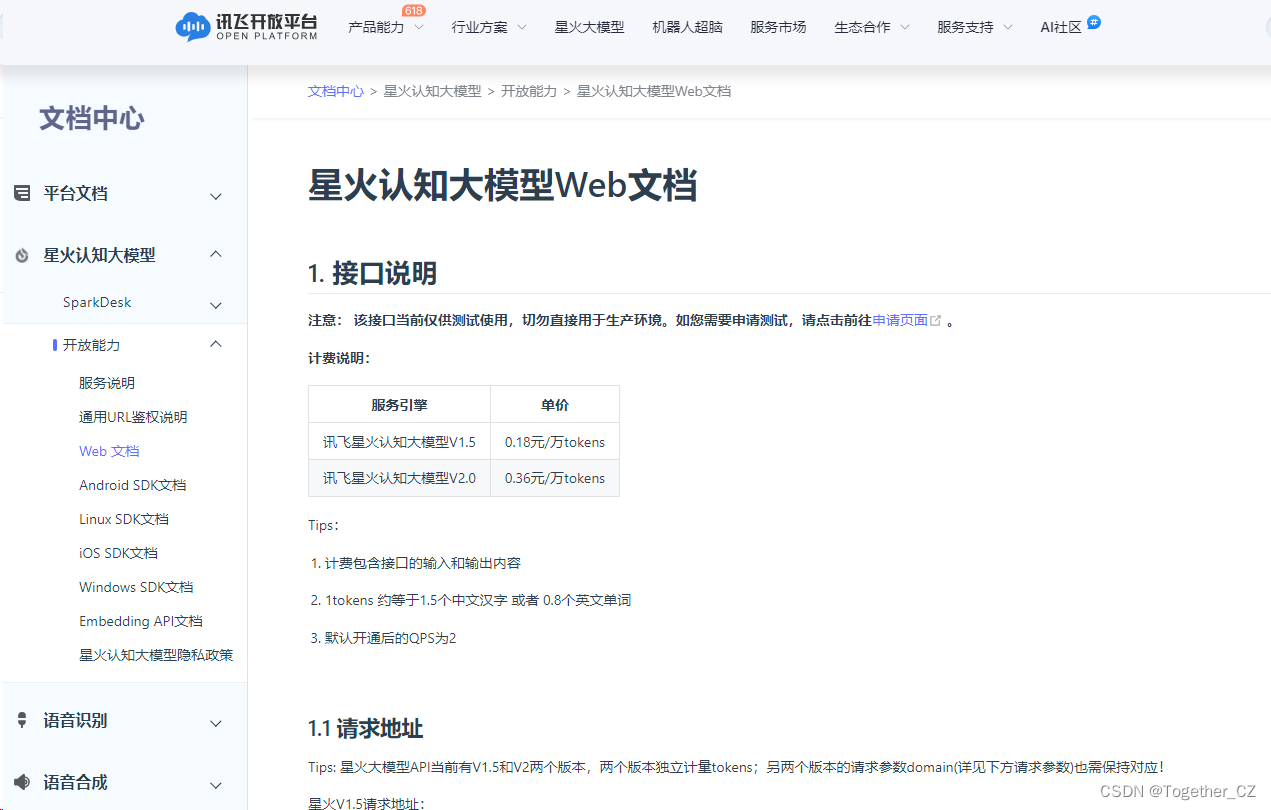Open the 生态合作 dropdown in top nav
Viewport: 1271px width, 810px height.
pyautogui.click(x=872, y=27)
